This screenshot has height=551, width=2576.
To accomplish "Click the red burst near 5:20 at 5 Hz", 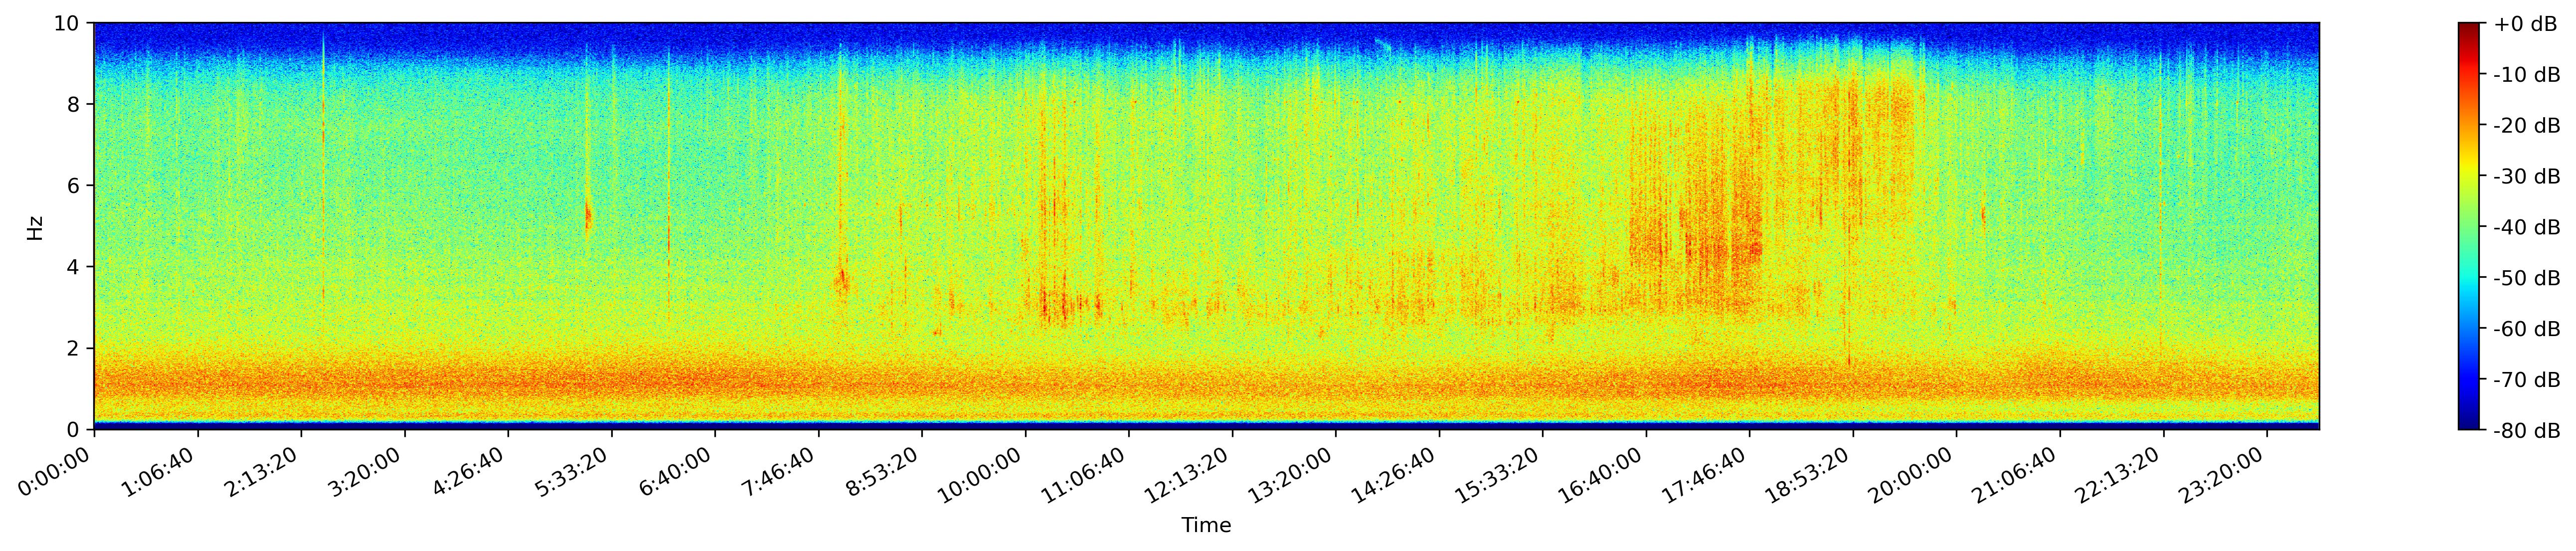I will coord(588,216).
